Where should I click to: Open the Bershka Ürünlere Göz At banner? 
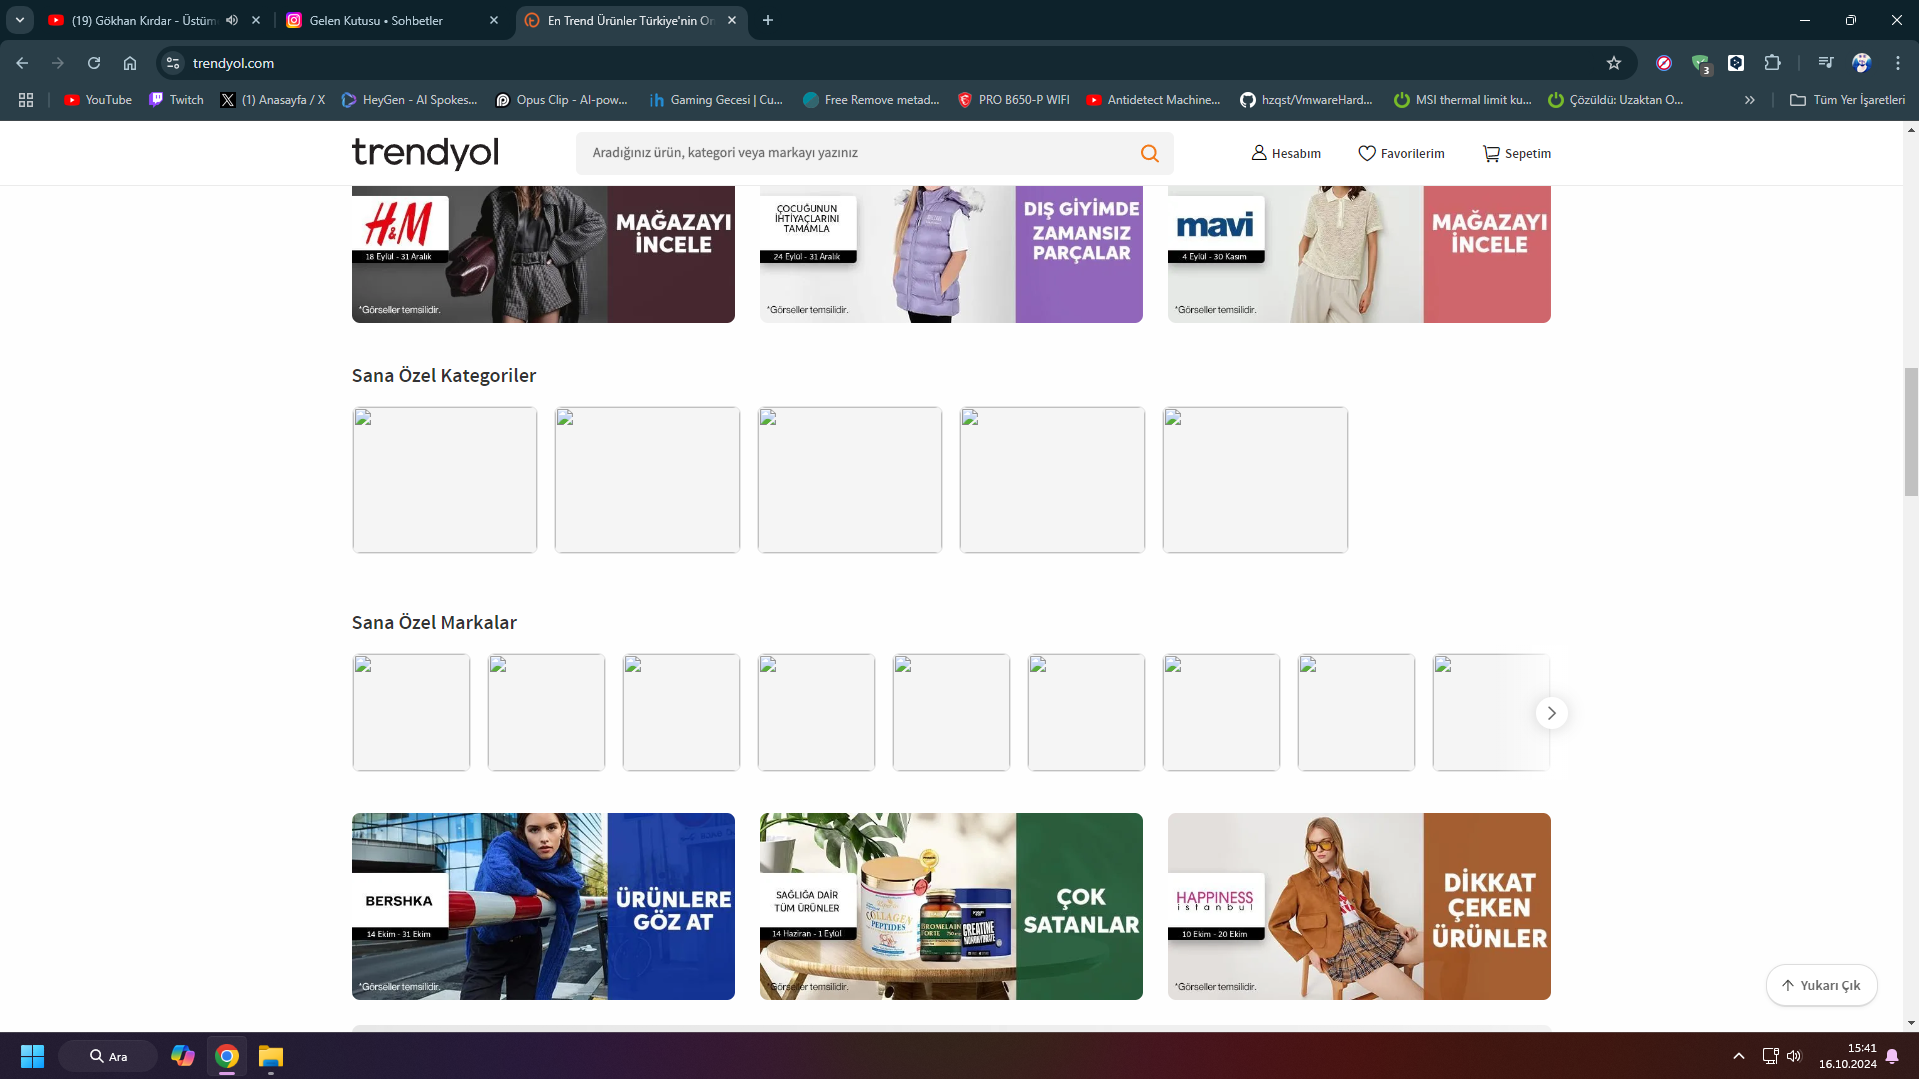tap(543, 906)
